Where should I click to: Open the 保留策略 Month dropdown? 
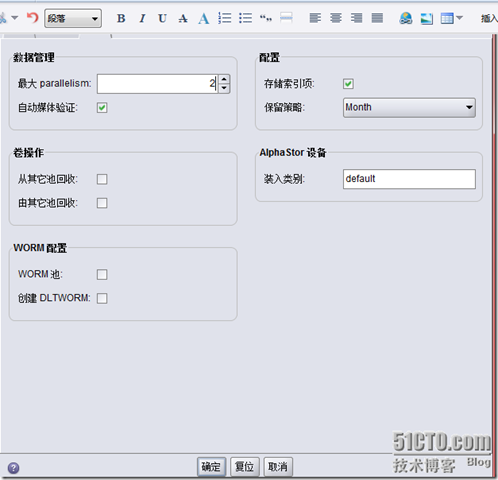click(x=409, y=107)
